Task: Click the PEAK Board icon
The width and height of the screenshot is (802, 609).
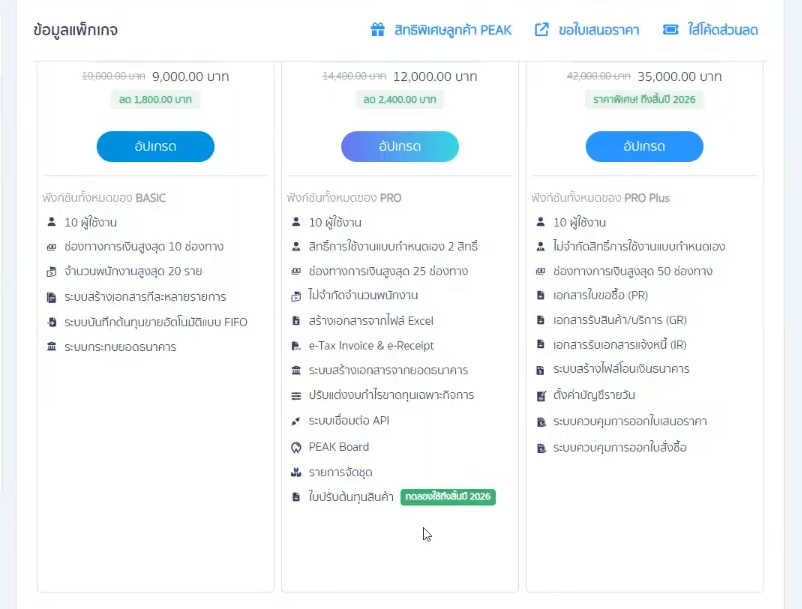Action: [x=296, y=447]
